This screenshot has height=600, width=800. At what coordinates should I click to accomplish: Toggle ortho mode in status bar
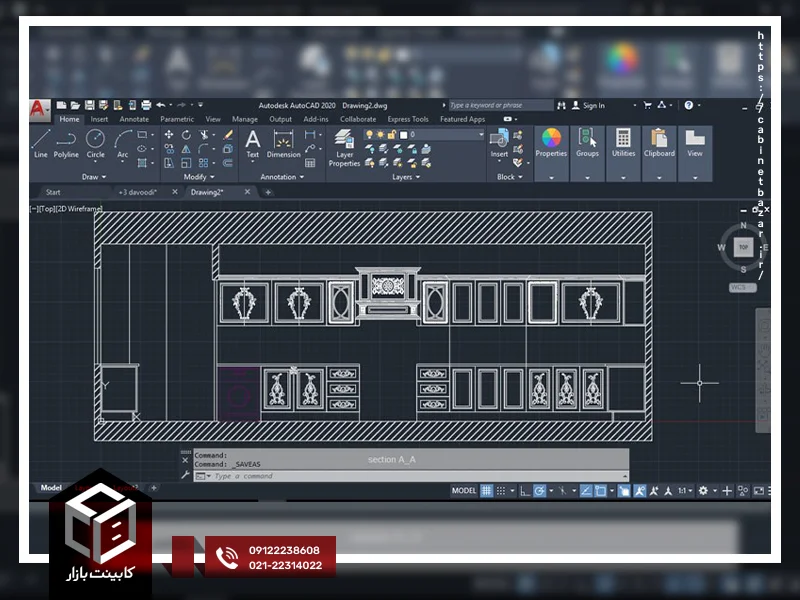pyautogui.click(x=524, y=491)
